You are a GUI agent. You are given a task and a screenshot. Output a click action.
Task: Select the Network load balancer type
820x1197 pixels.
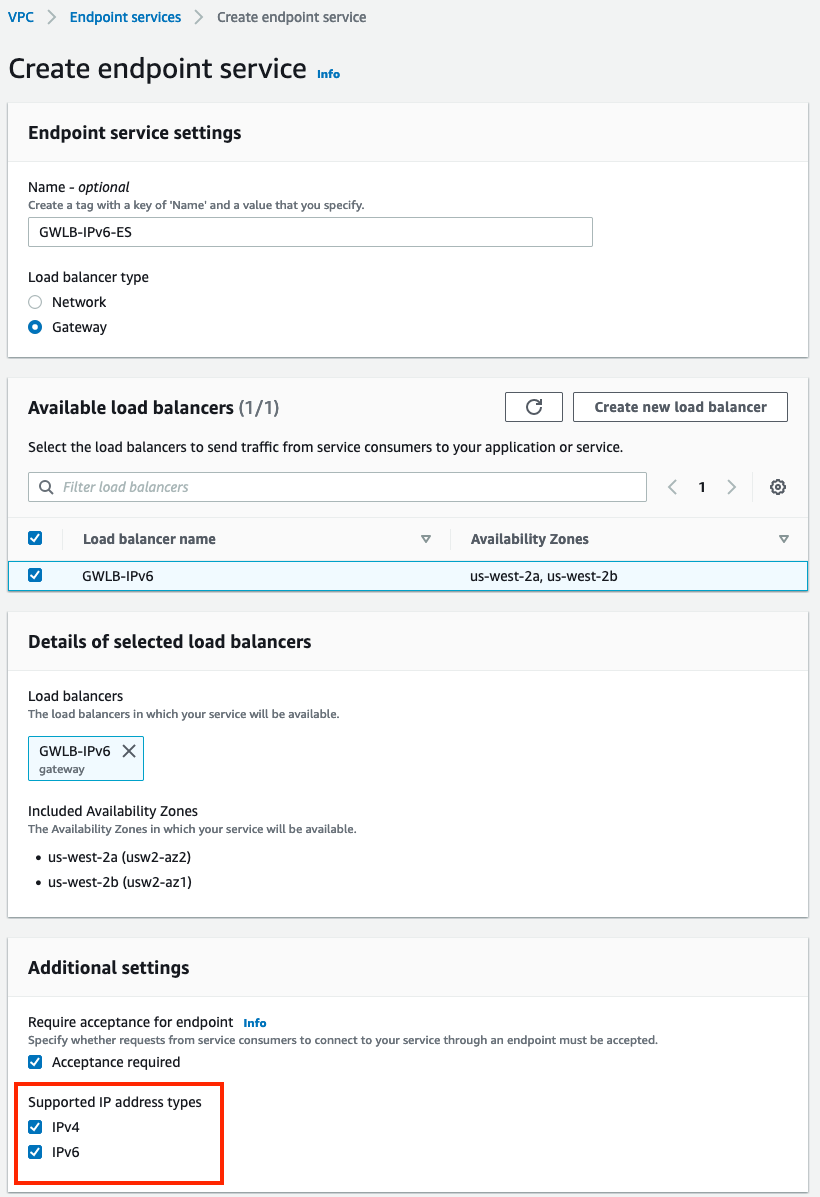pos(35,302)
